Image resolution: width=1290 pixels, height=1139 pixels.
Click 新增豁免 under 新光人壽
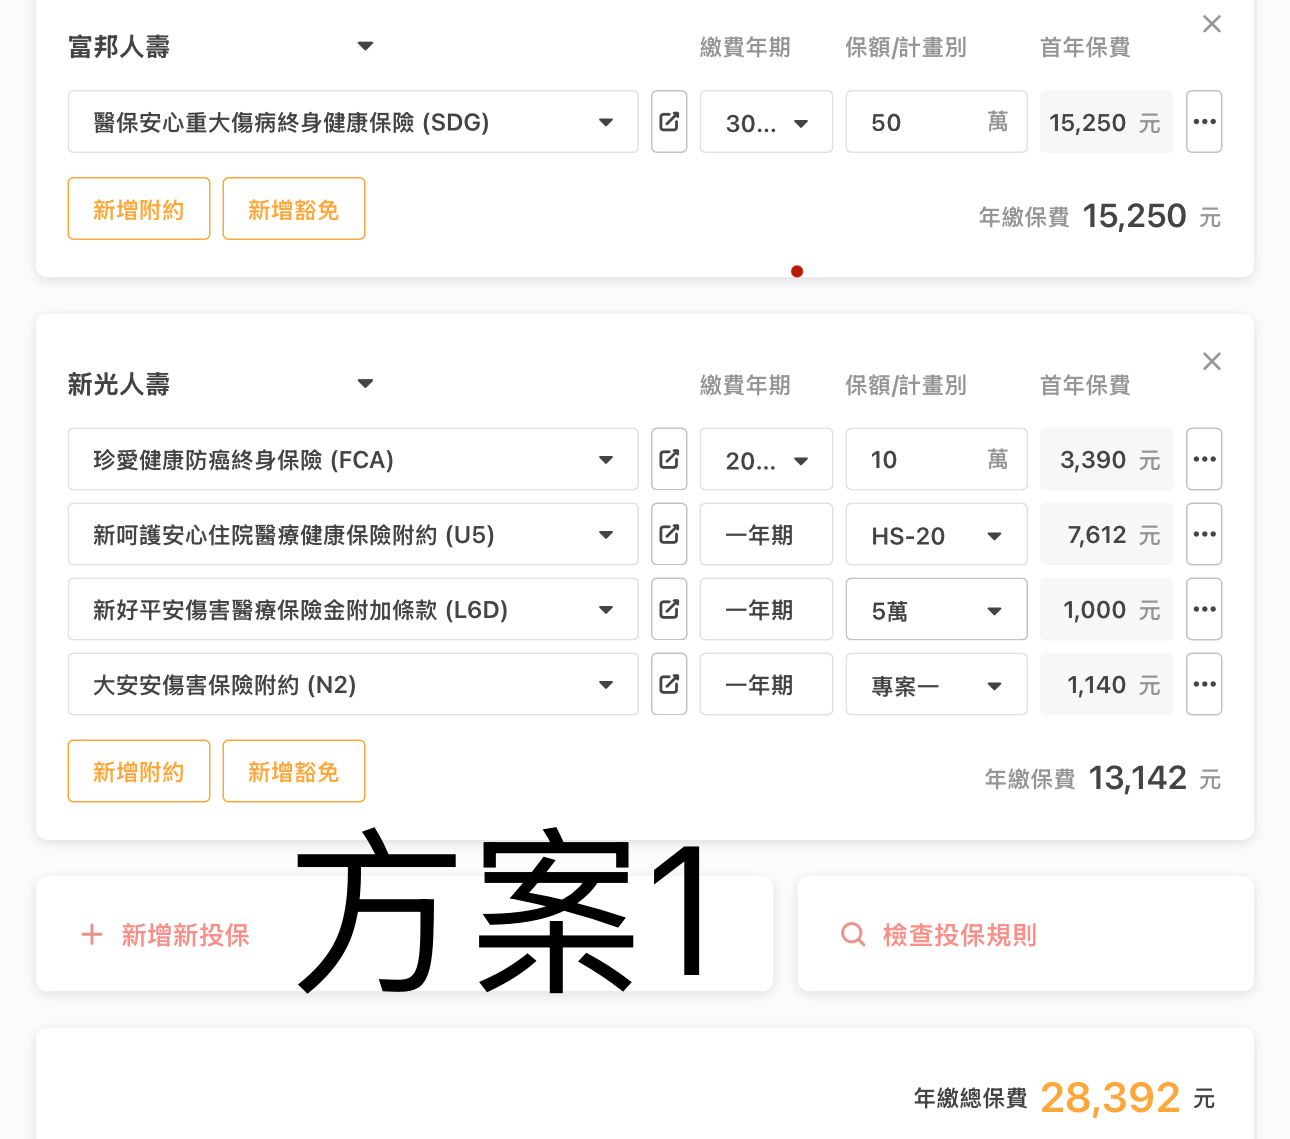(294, 771)
